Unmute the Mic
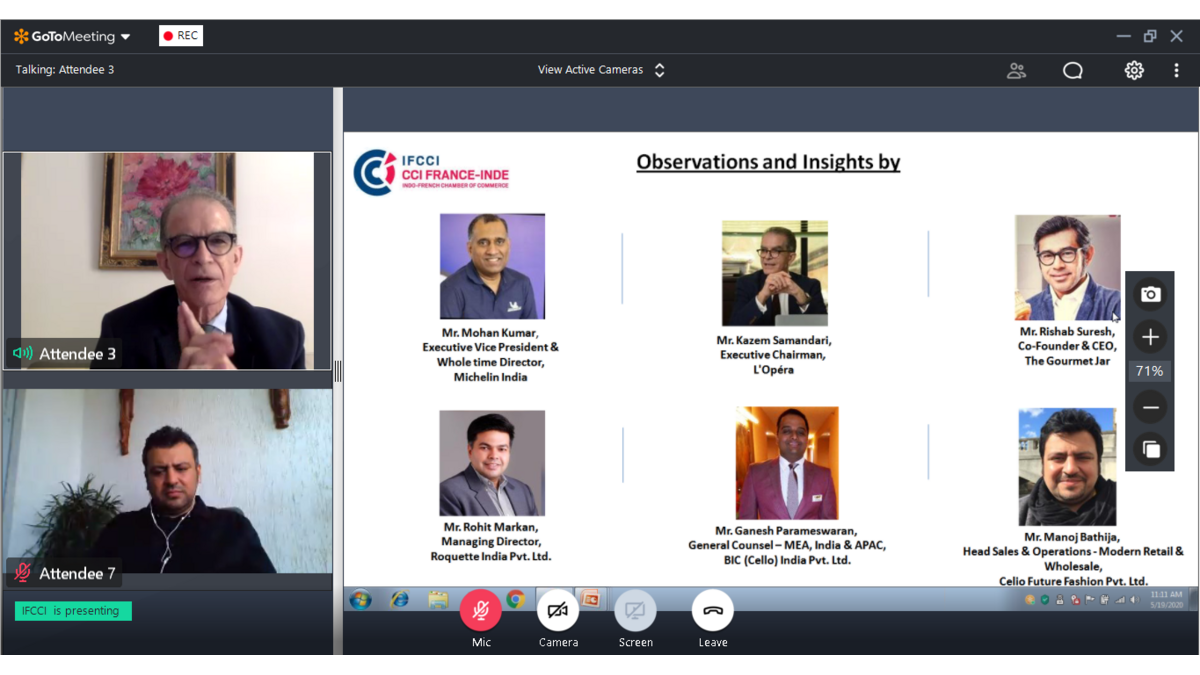Screen dimensions: 1200x675 coord(481,611)
